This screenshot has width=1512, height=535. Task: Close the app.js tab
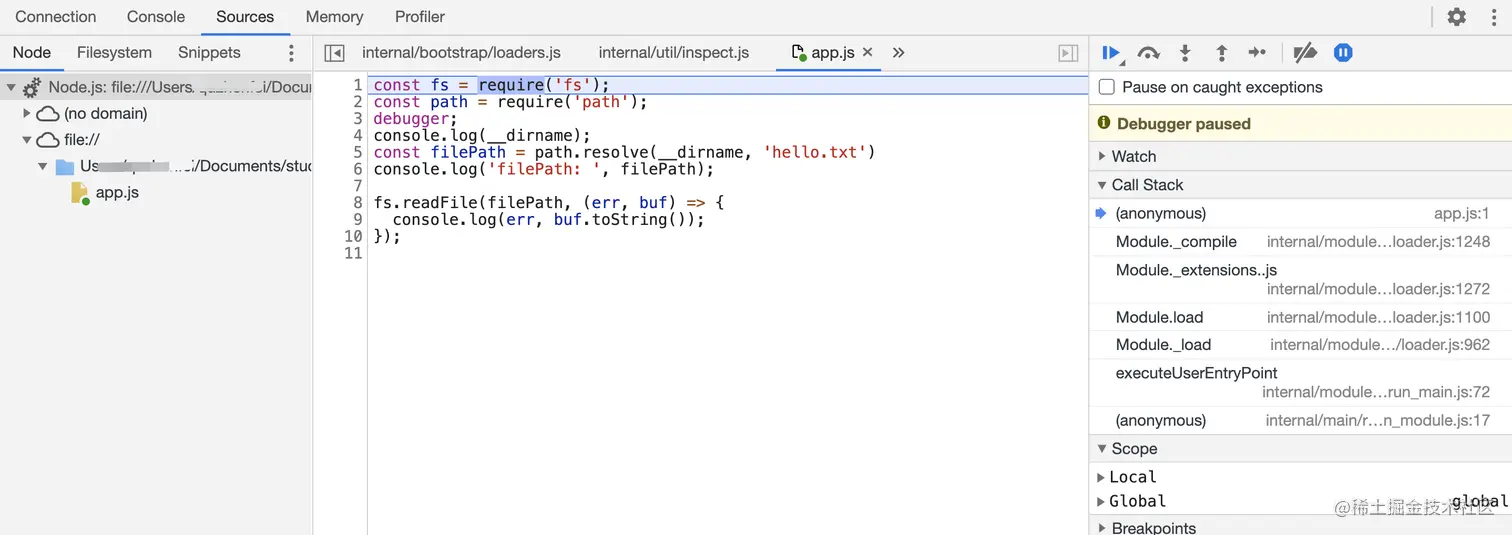(867, 52)
